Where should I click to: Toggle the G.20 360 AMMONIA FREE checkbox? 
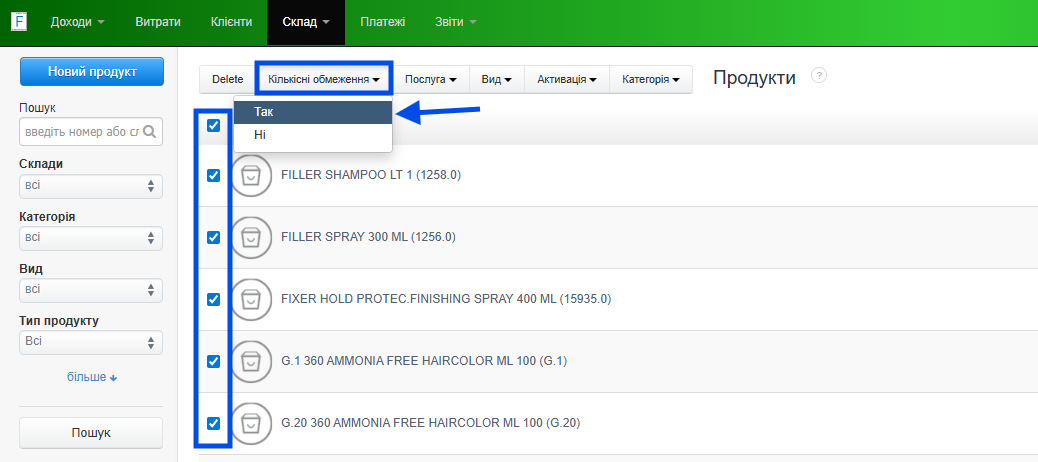pos(213,423)
